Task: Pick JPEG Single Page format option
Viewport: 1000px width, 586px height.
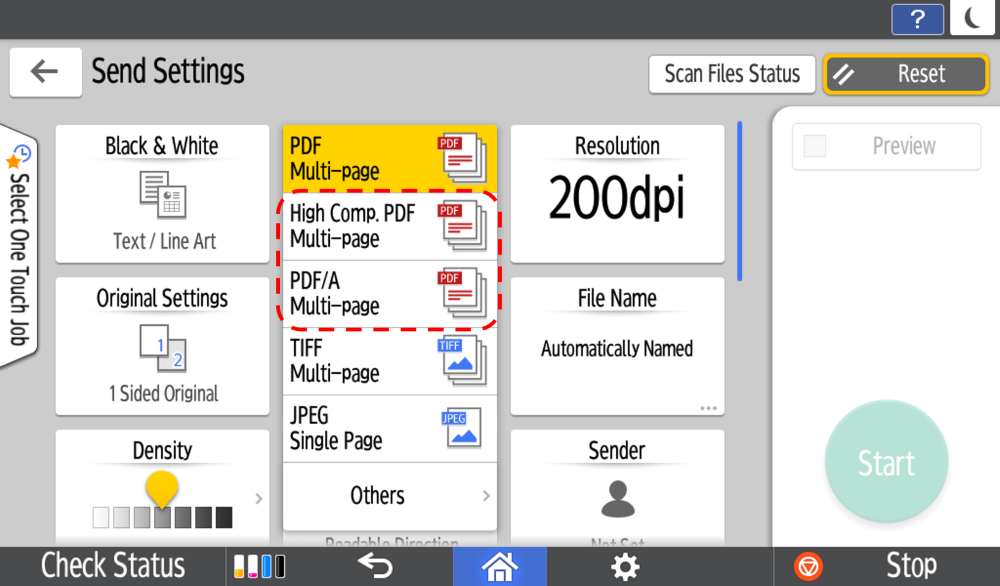Action: (x=389, y=428)
